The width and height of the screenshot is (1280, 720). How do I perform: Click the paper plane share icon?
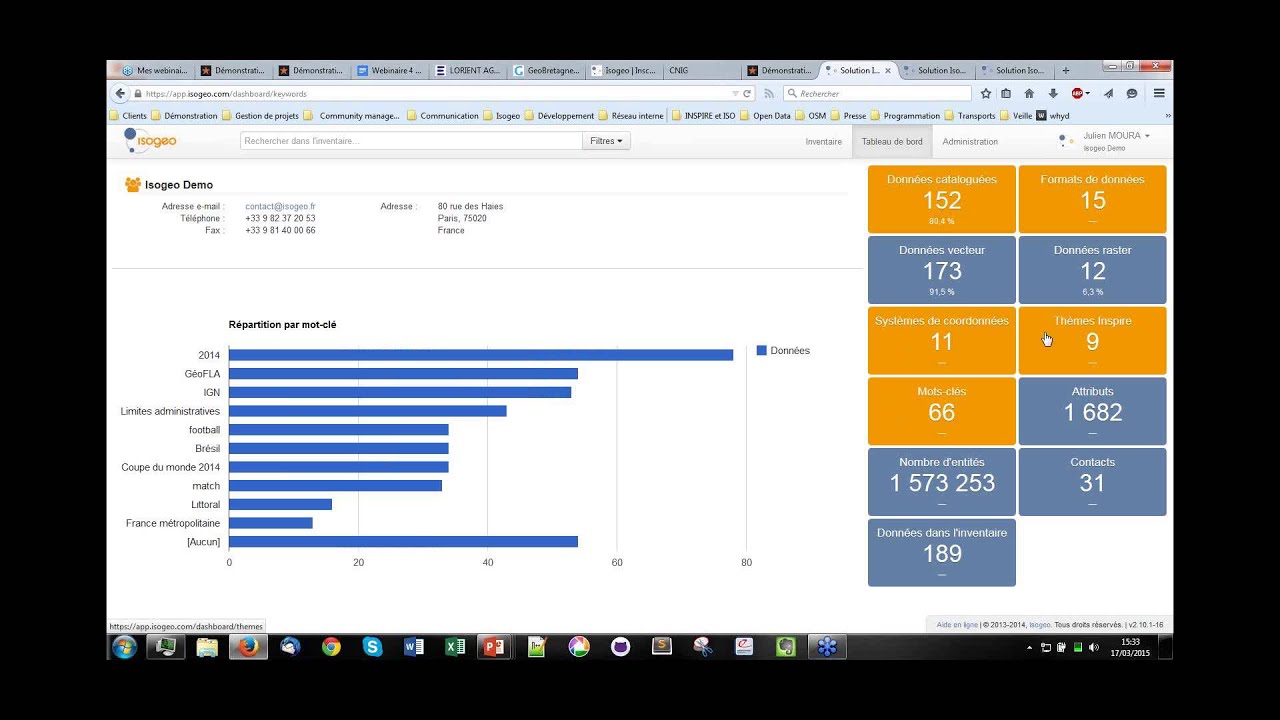click(1108, 93)
